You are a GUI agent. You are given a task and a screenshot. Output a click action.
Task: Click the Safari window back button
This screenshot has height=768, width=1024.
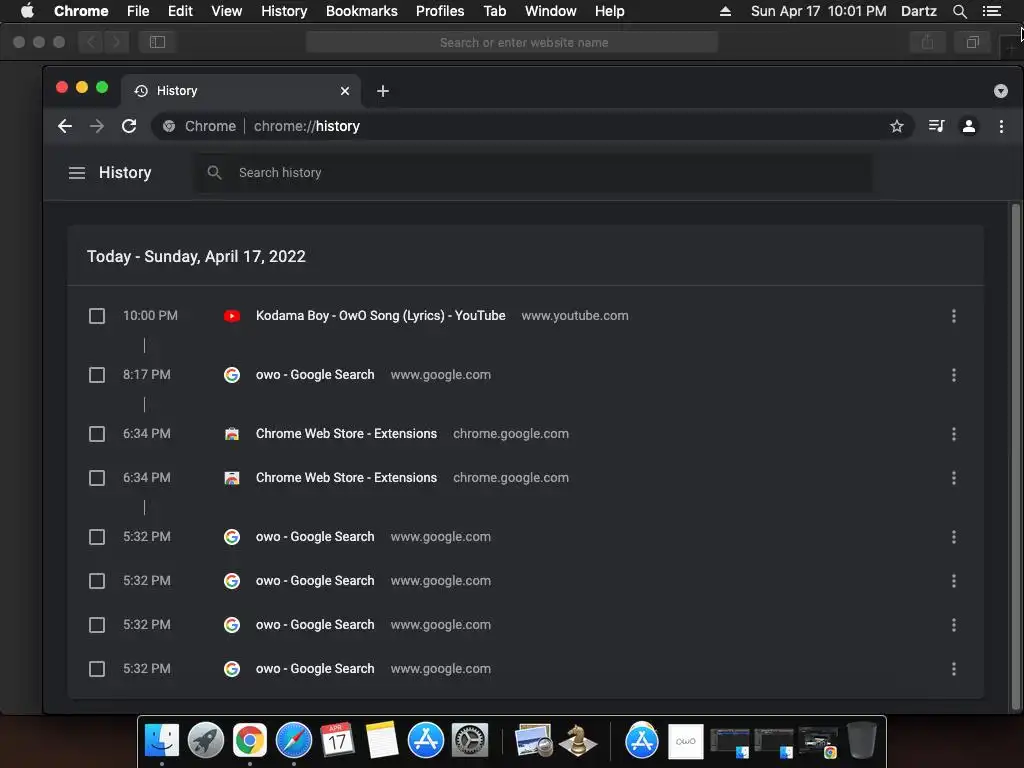click(x=91, y=42)
